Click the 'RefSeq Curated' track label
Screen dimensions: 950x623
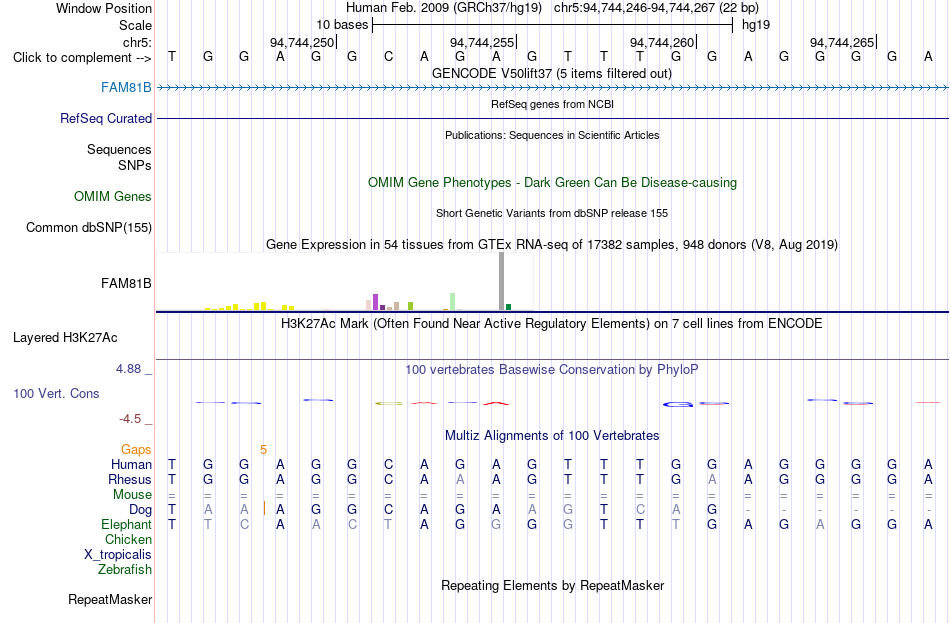[x=106, y=119]
